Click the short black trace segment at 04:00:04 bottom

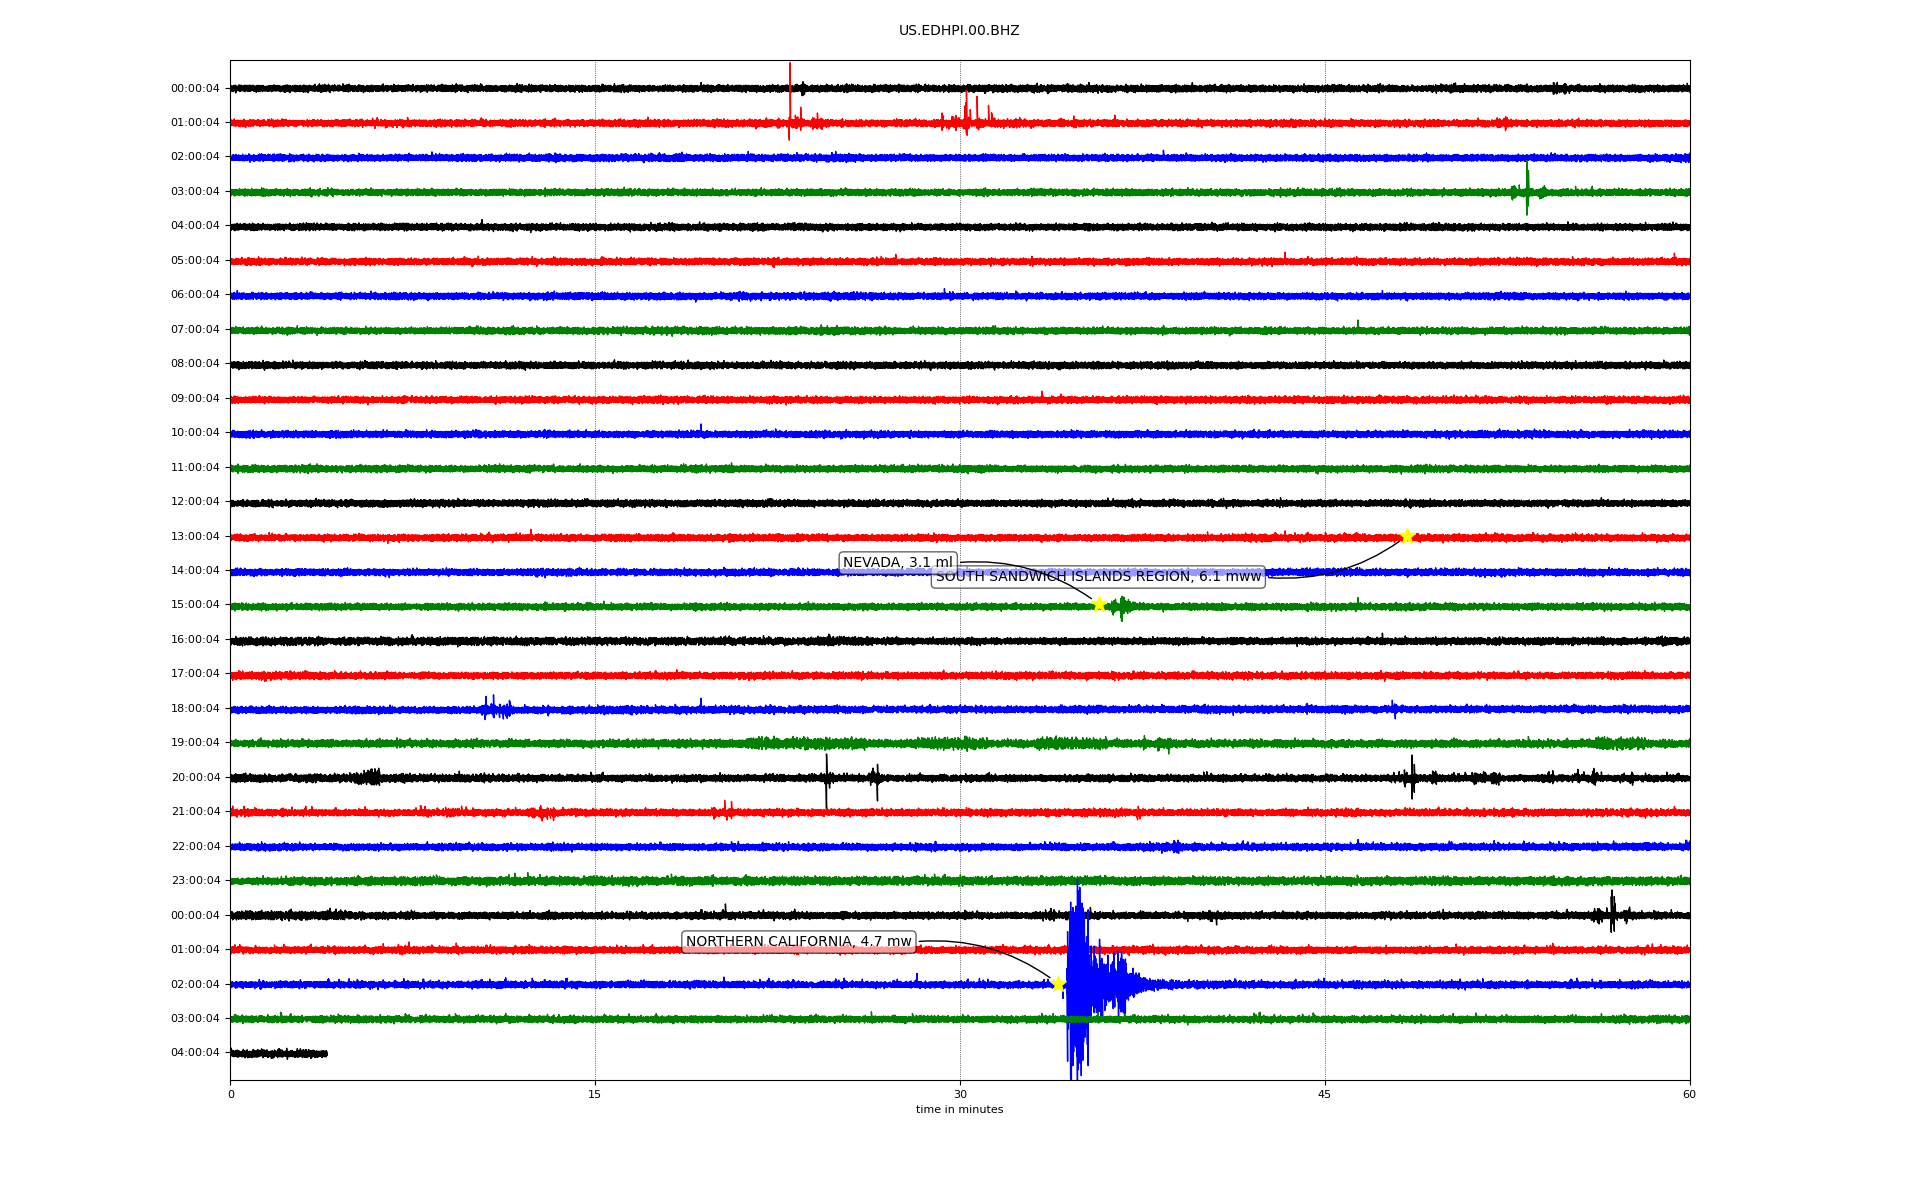pos(279,1053)
